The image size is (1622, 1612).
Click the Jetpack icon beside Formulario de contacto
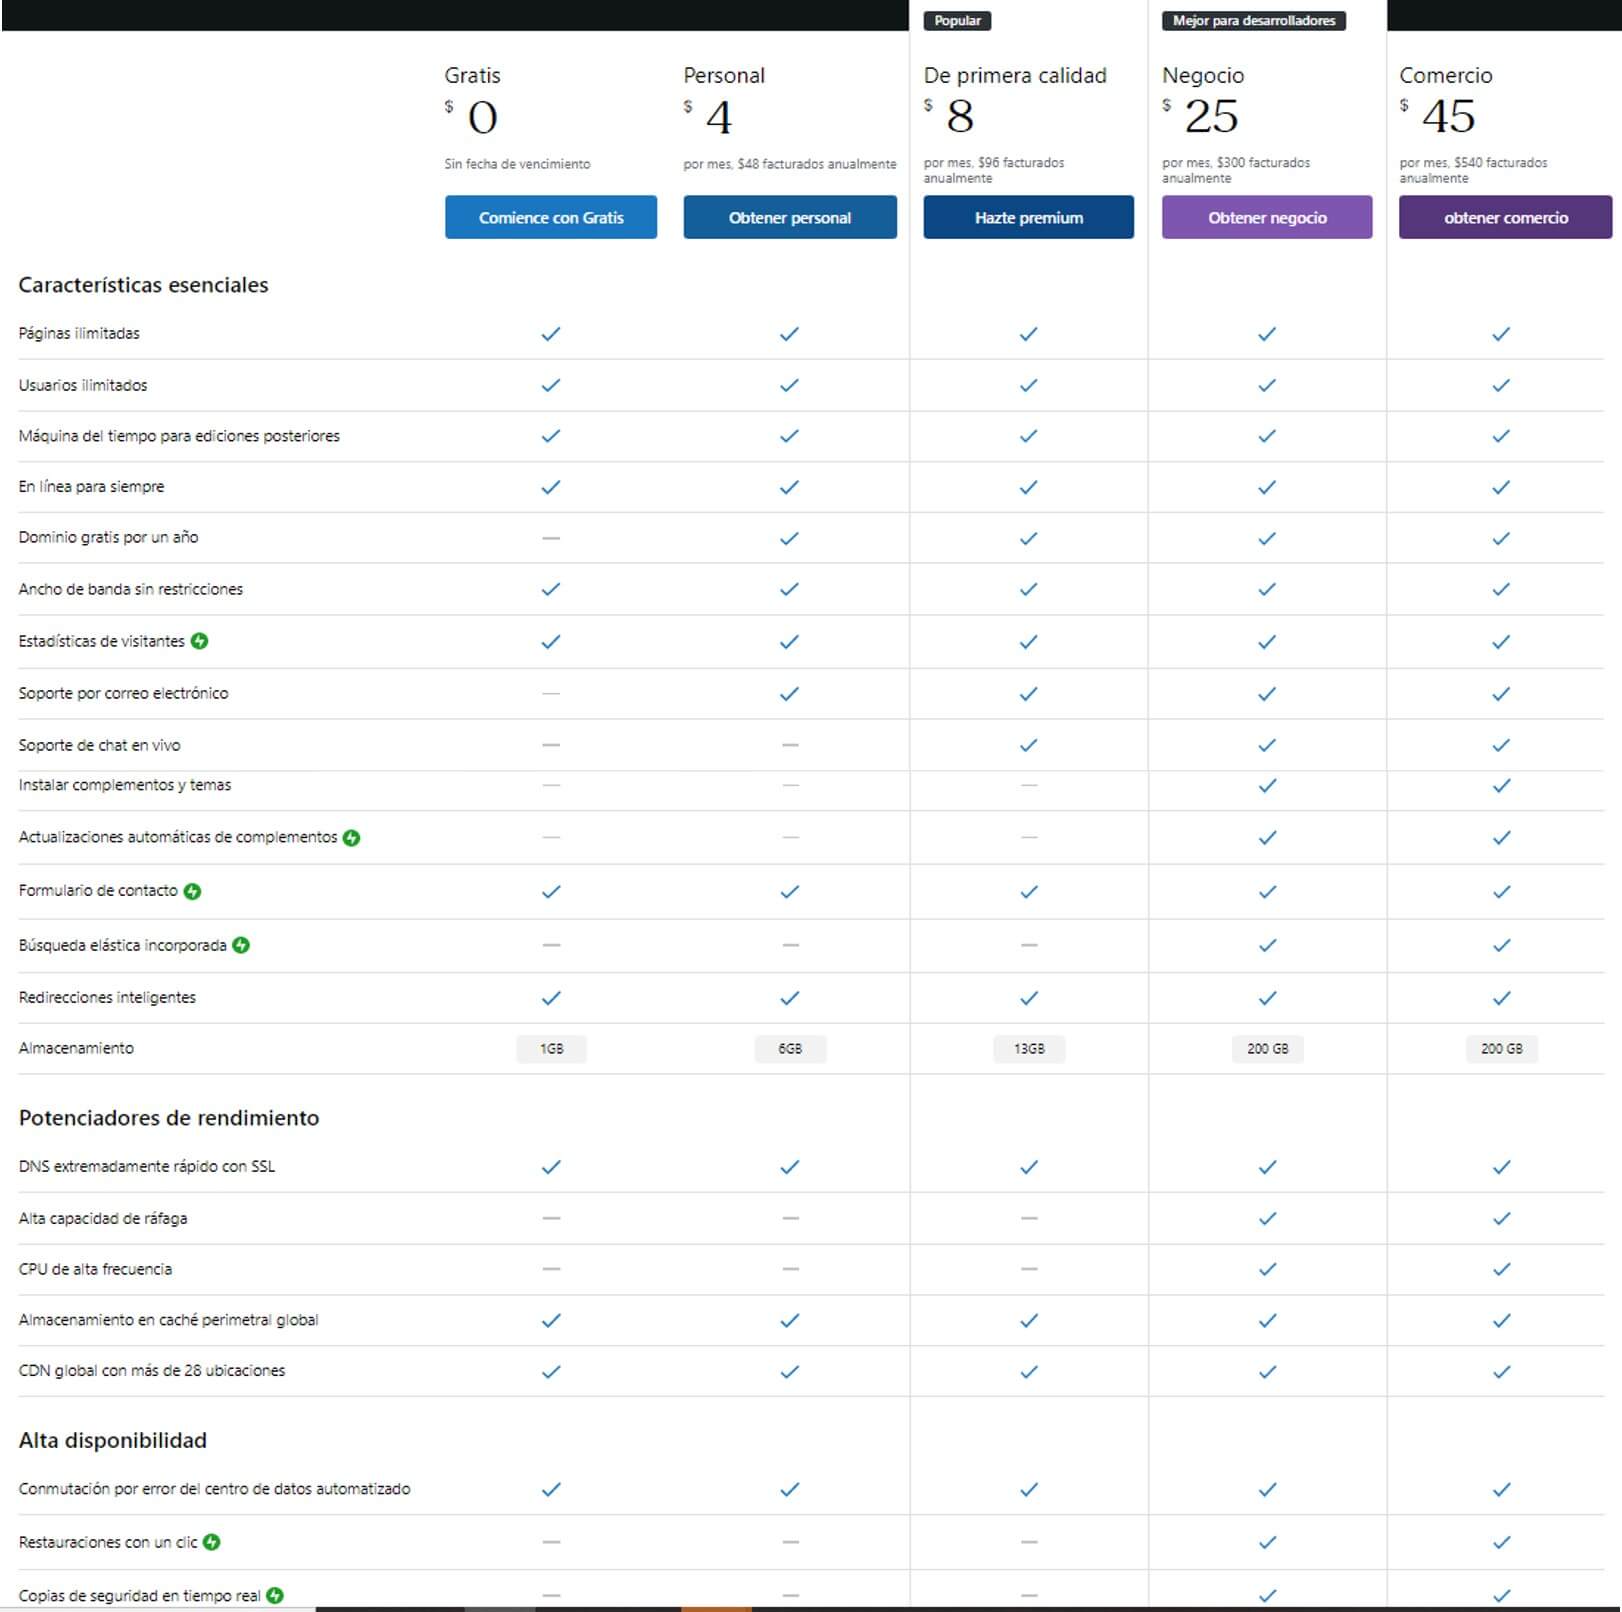tap(192, 890)
